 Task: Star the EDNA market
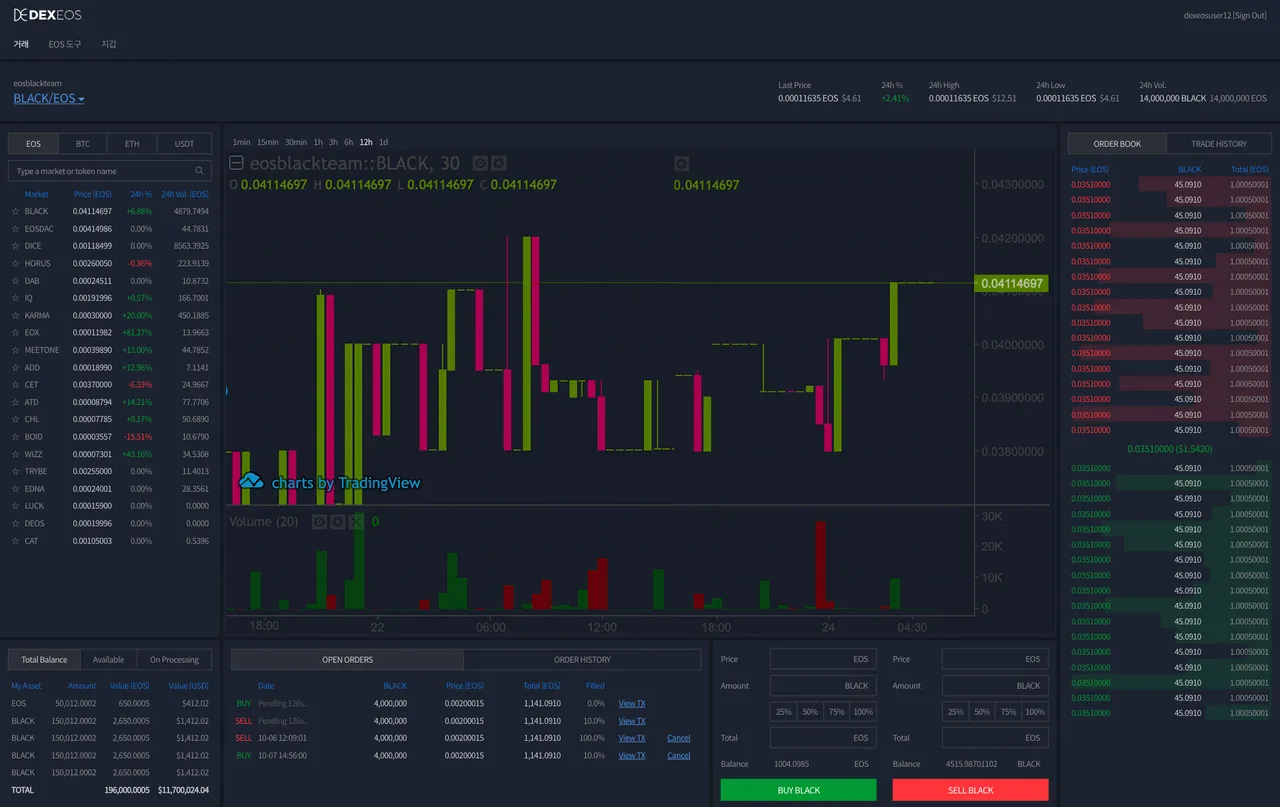click(x=15, y=489)
